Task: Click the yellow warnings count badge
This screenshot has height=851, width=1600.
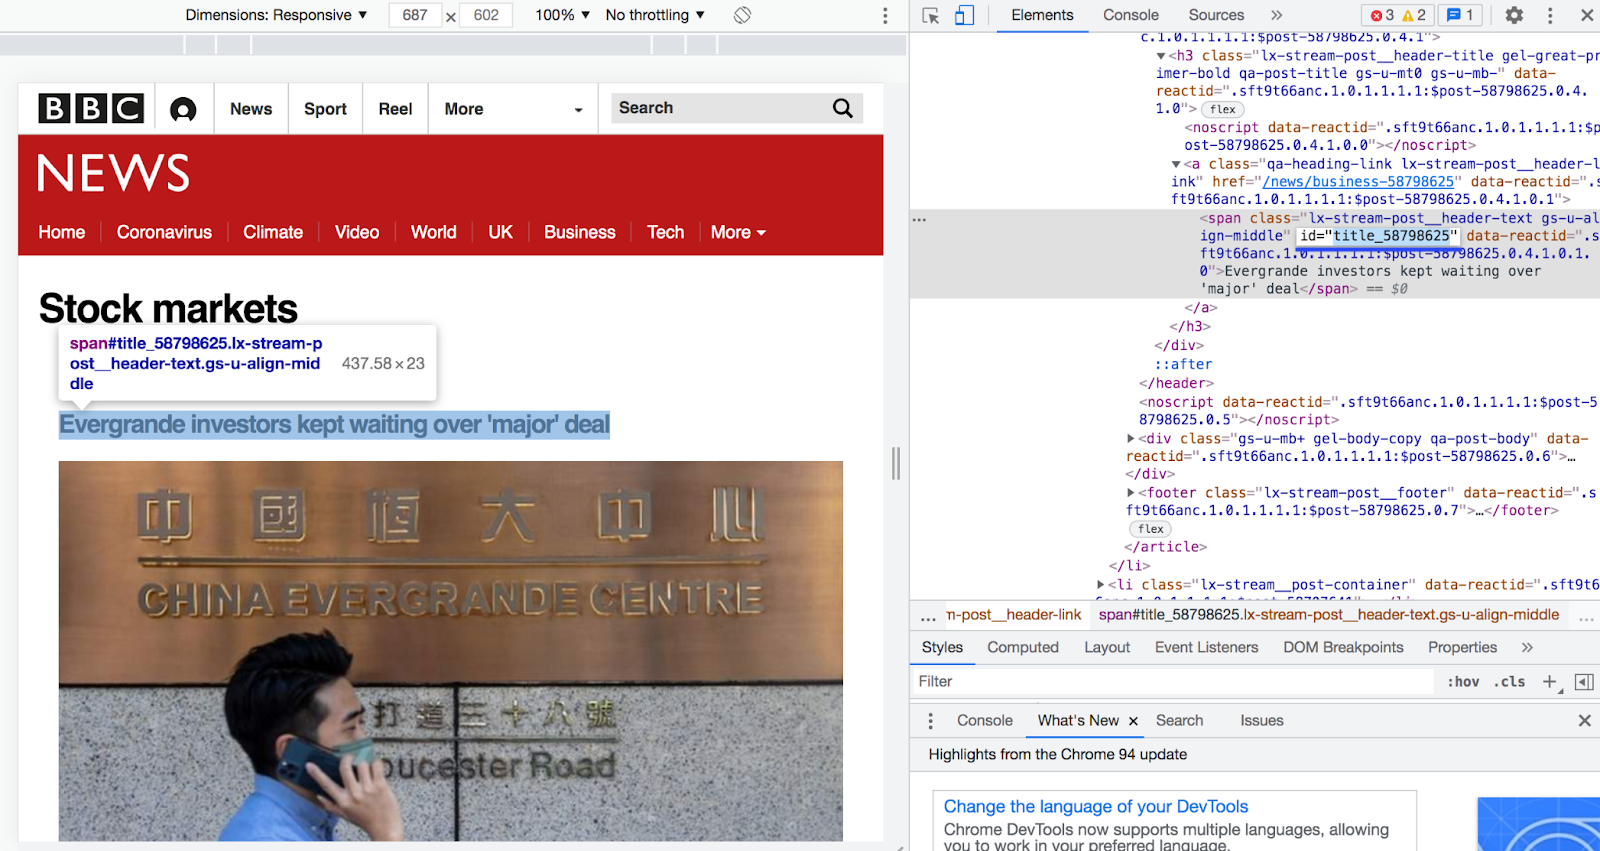Action: click(1414, 15)
